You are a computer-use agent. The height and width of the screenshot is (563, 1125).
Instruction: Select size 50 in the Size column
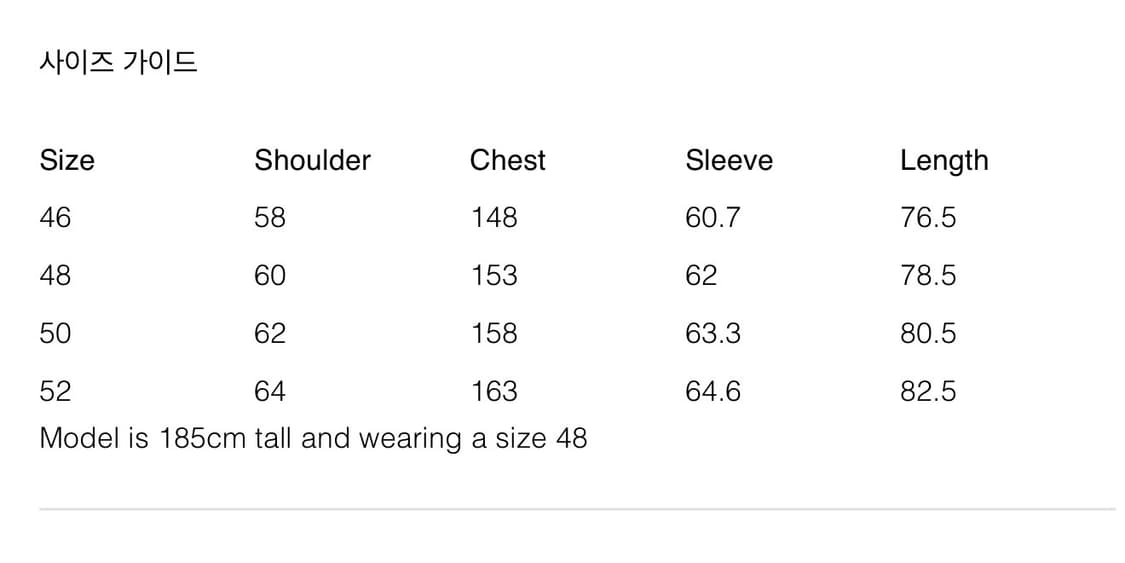(x=55, y=333)
